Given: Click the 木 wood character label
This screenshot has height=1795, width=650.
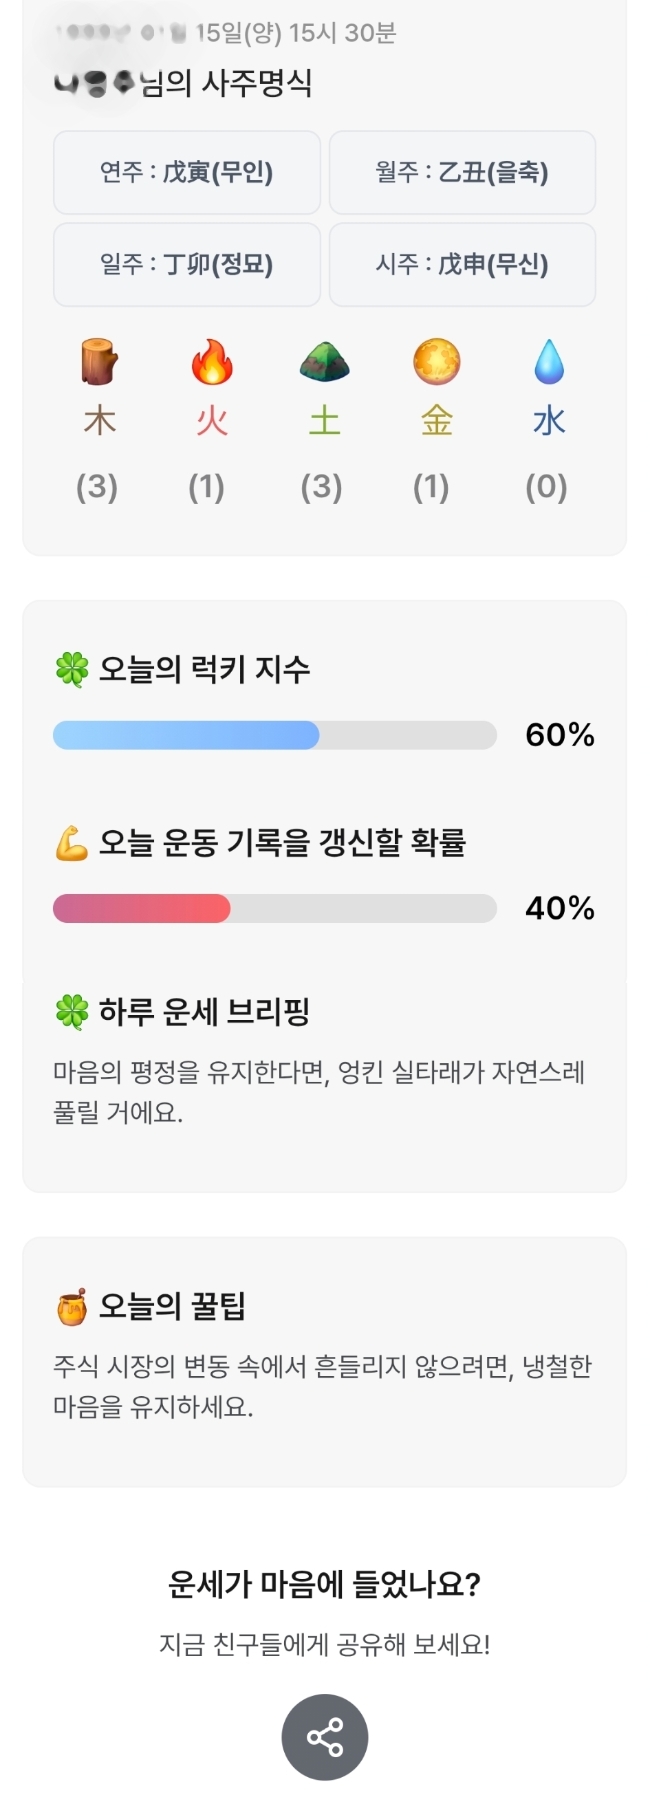Looking at the screenshot, I should pyautogui.click(x=100, y=421).
